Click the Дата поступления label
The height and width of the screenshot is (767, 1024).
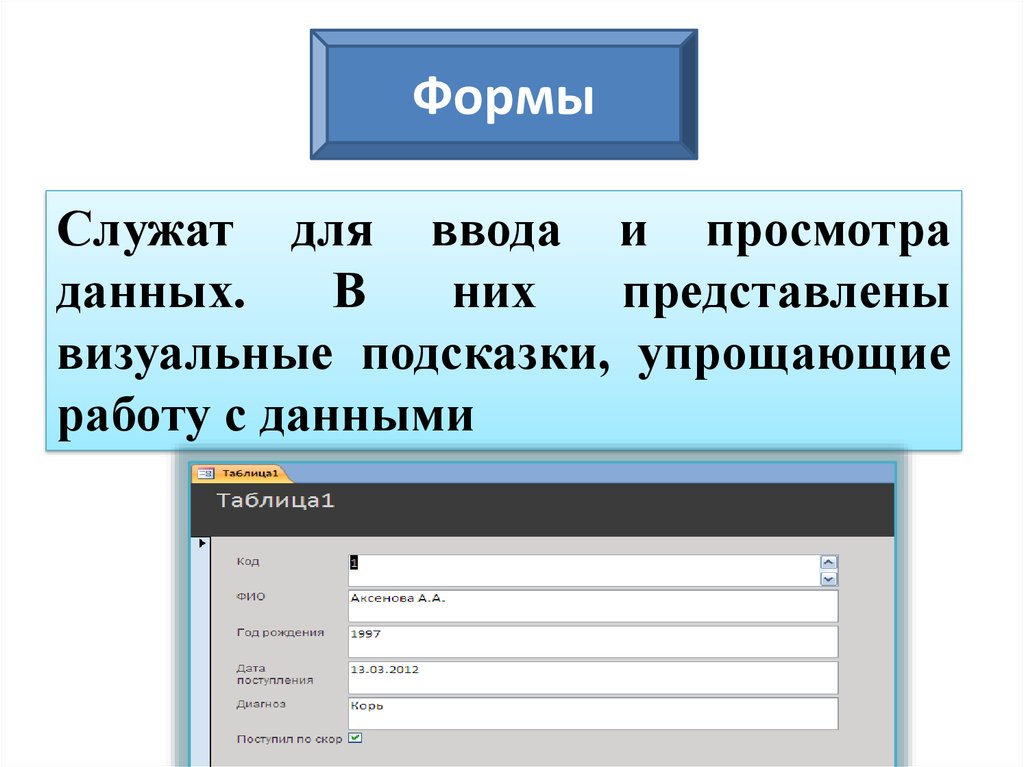[x=275, y=674]
